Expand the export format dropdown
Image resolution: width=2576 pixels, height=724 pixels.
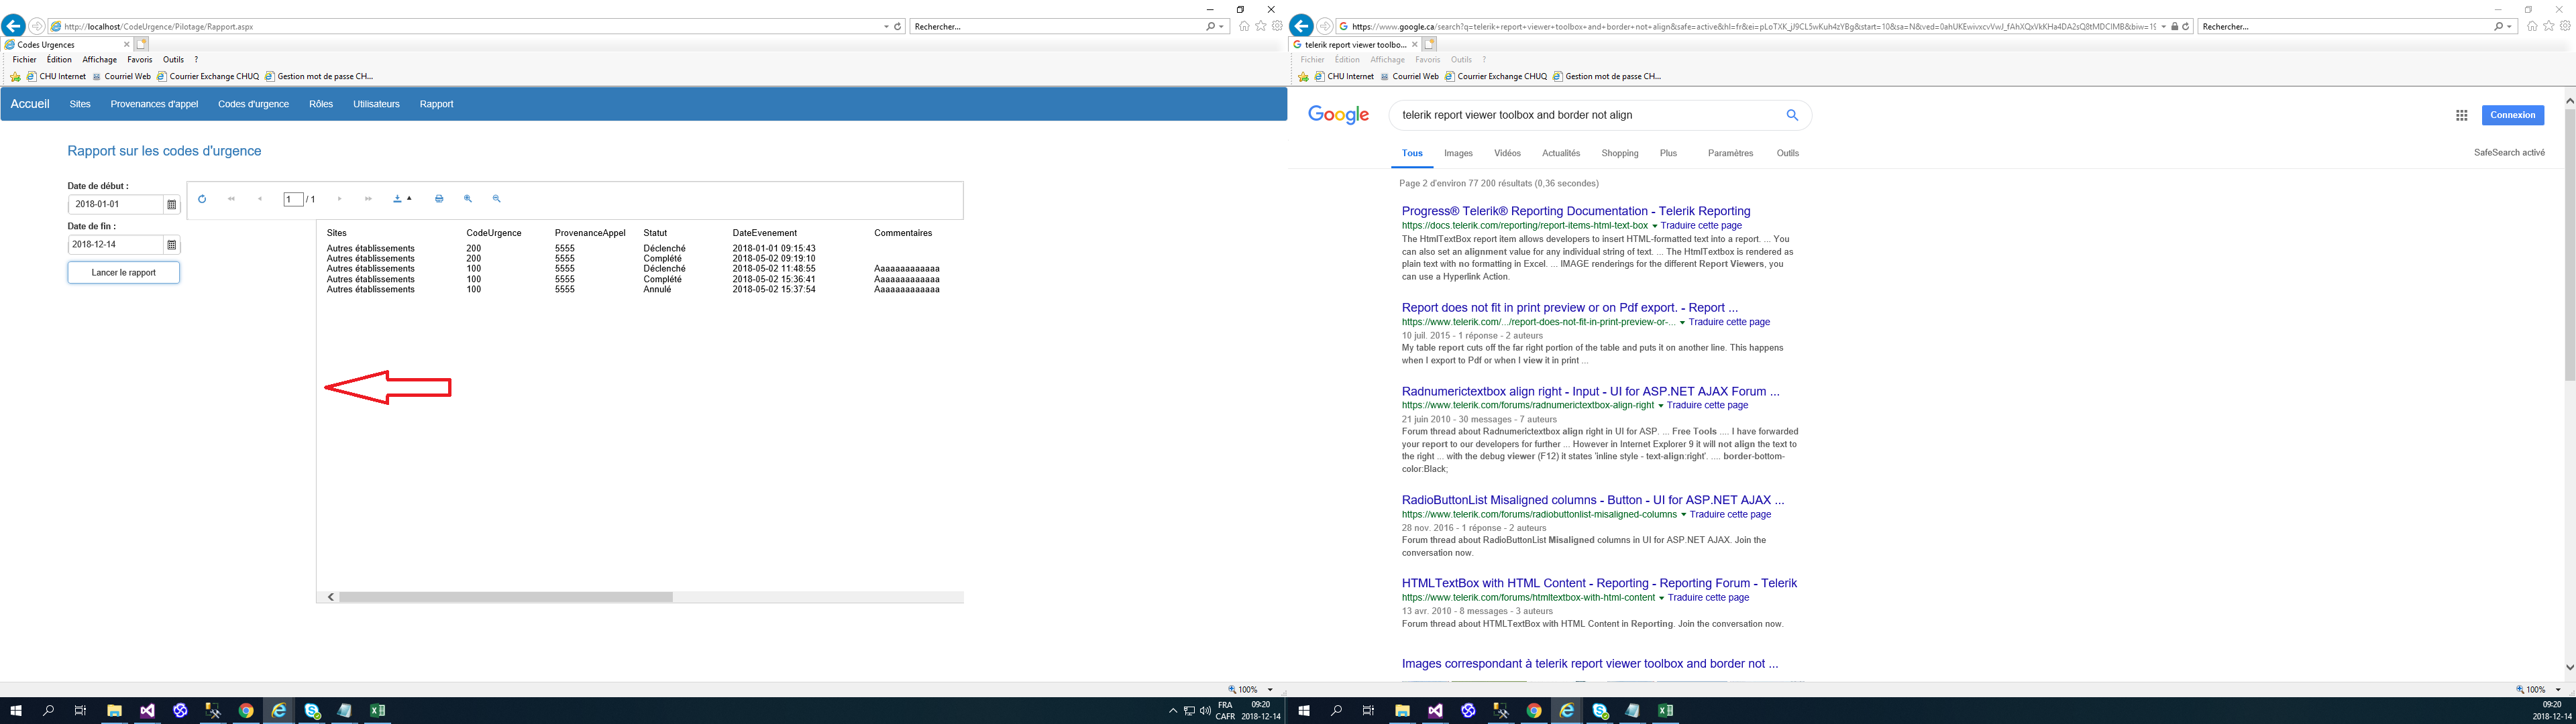409,198
